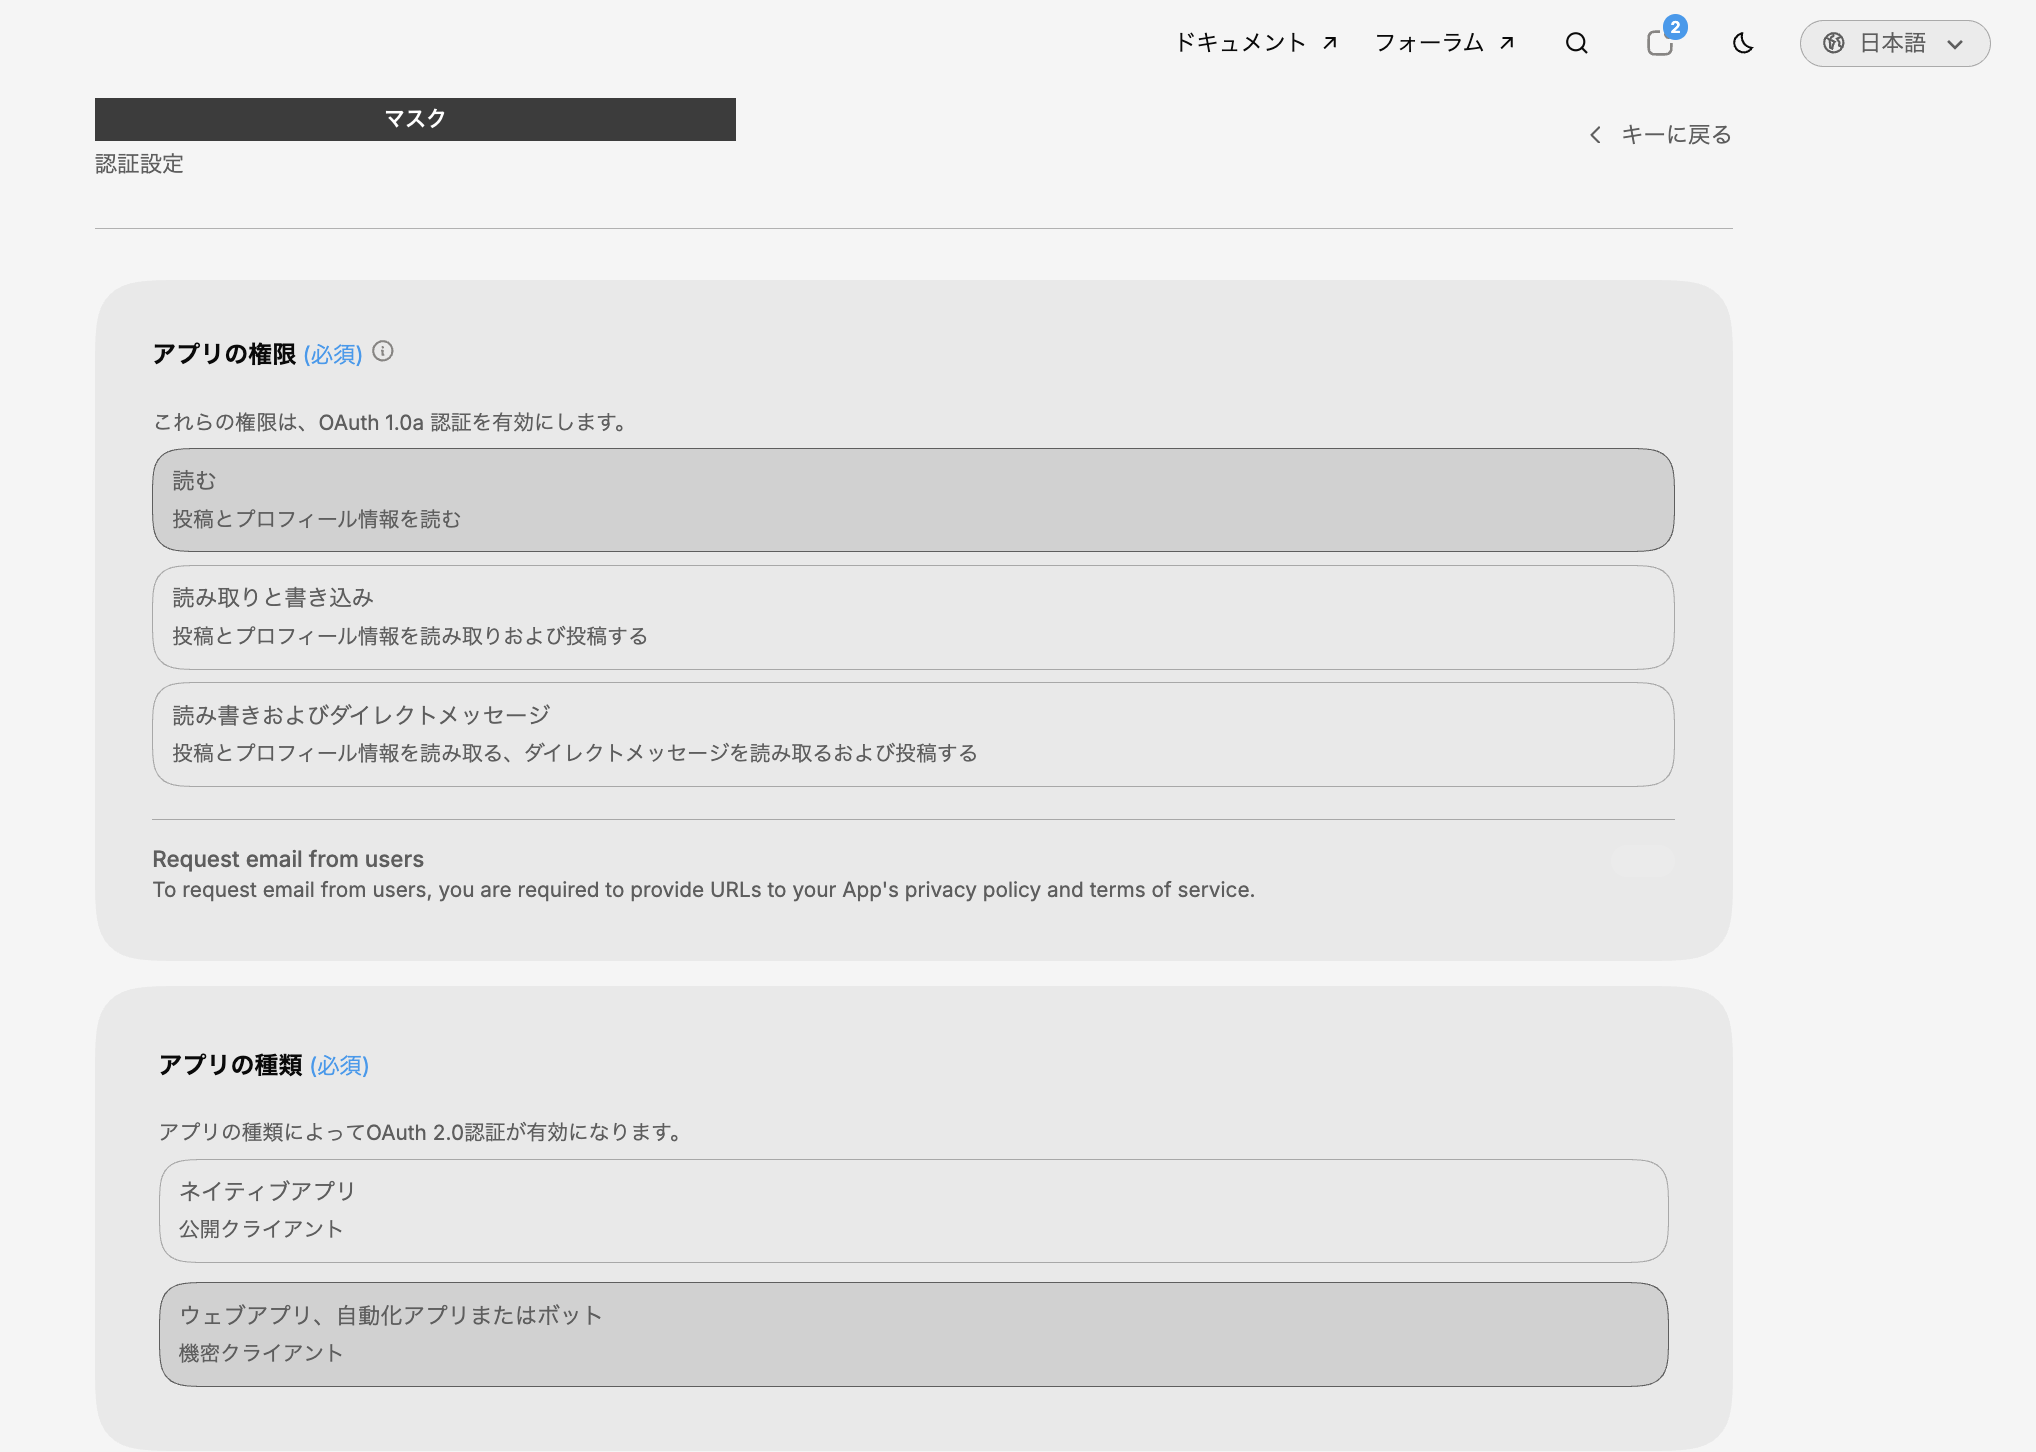Click the privacy policy requirement description text
Image resolution: width=2036 pixels, height=1452 pixels.
[703, 890]
